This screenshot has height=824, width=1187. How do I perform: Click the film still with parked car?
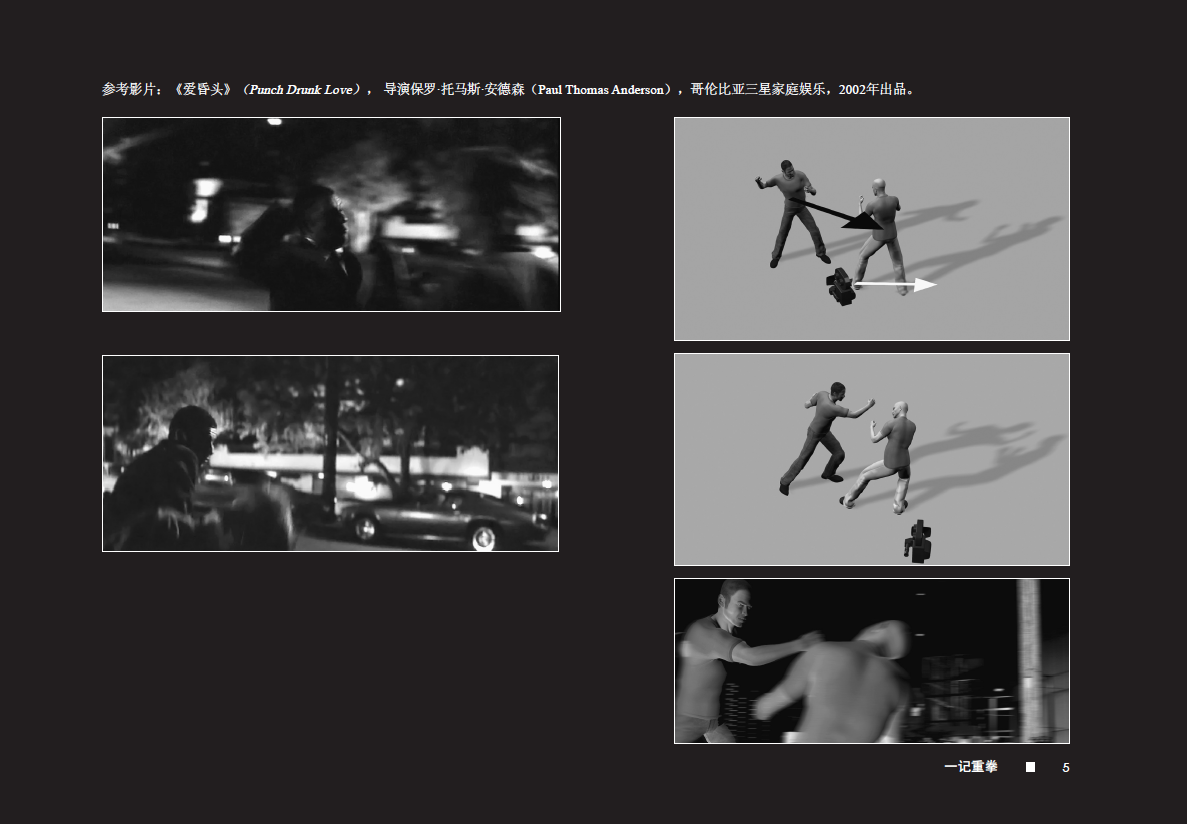[x=331, y=454]
